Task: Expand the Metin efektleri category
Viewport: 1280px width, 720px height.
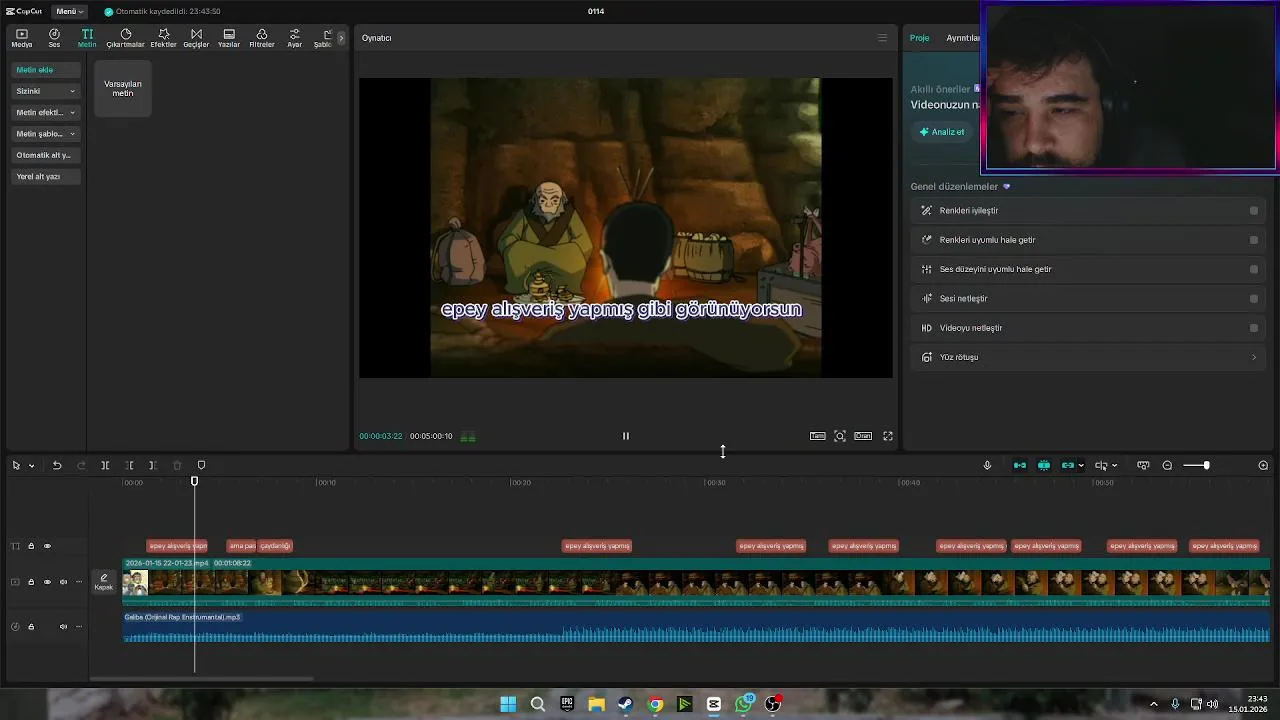Action: click(x=46, y=112)
